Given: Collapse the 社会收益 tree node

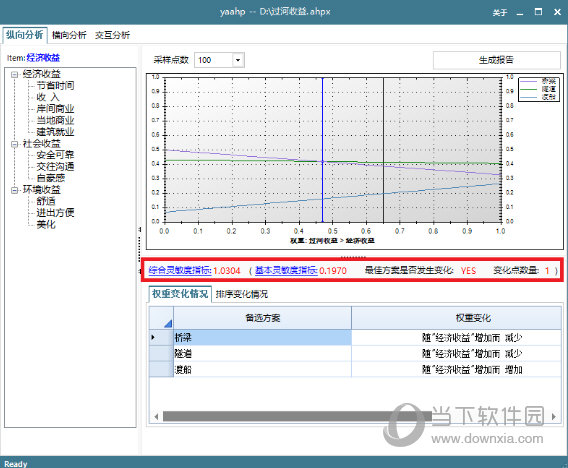Looking at the screenshot, I should pyautogui.click(x=14, y=144).
